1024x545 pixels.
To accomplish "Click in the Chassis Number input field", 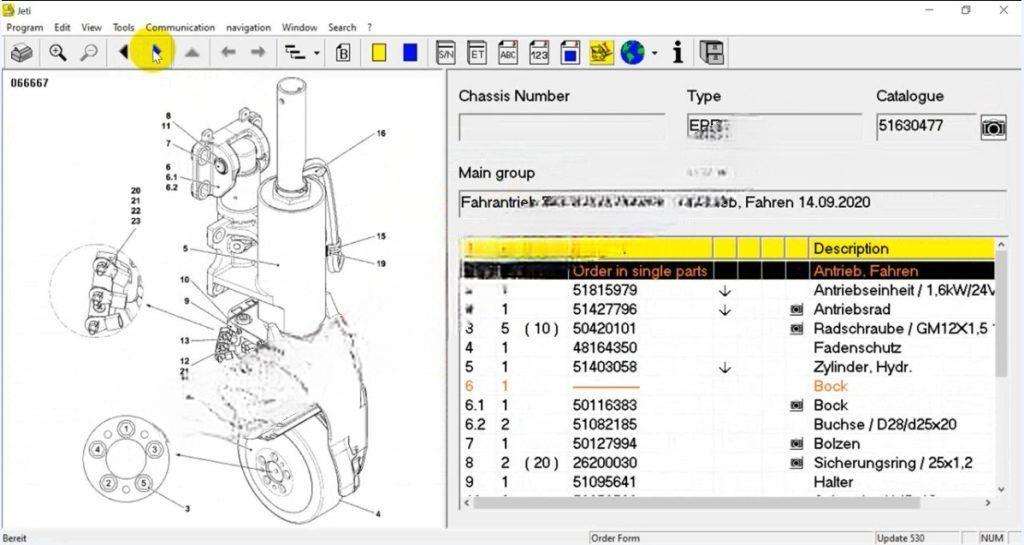I will tap(561, 128).
